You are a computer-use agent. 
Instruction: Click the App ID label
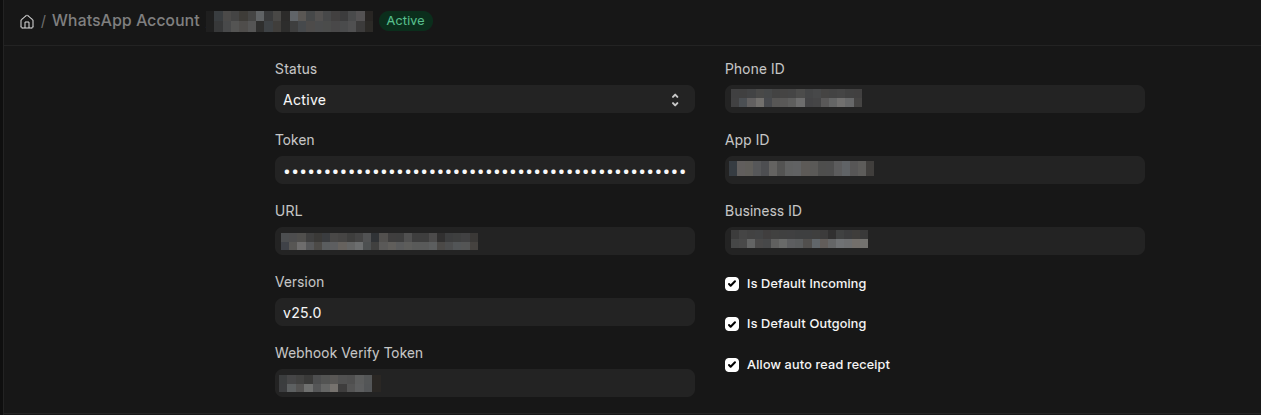point(747,140)
